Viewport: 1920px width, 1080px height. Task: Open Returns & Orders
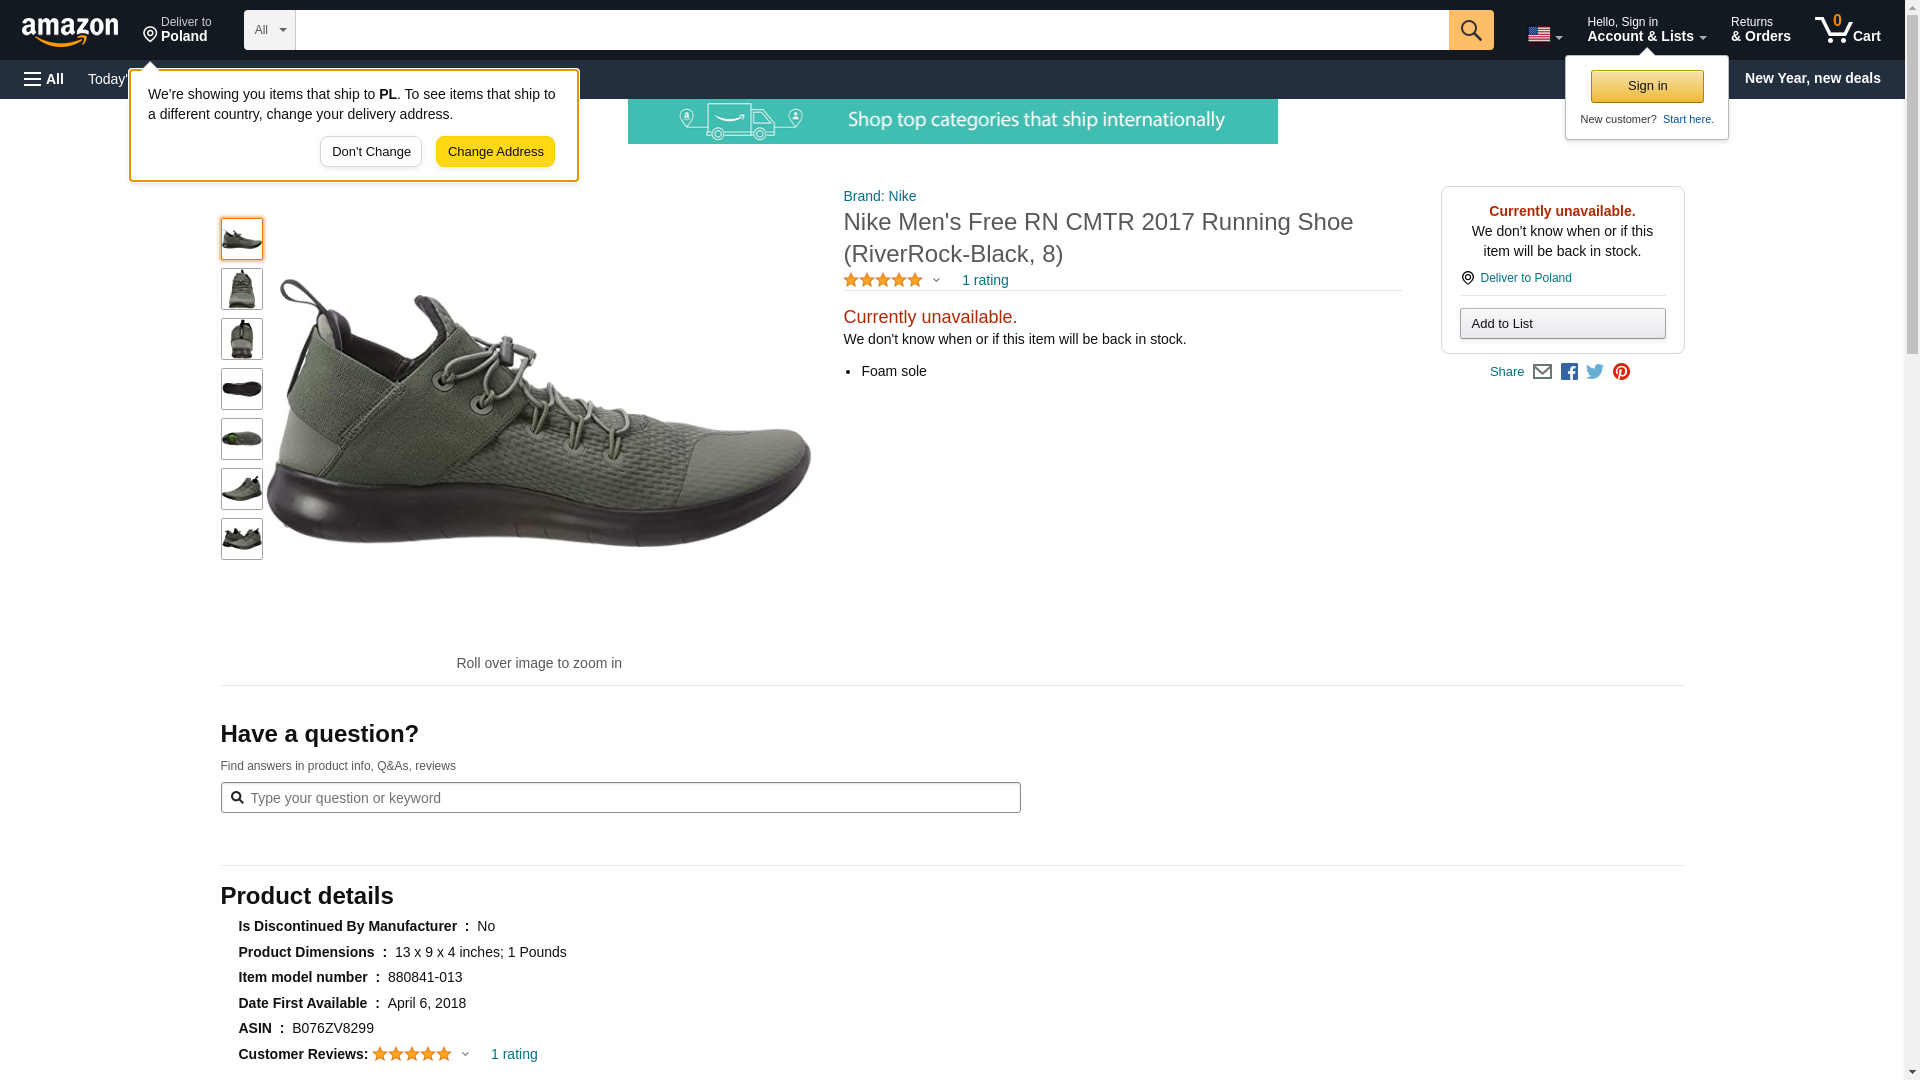coord(1760,30)
